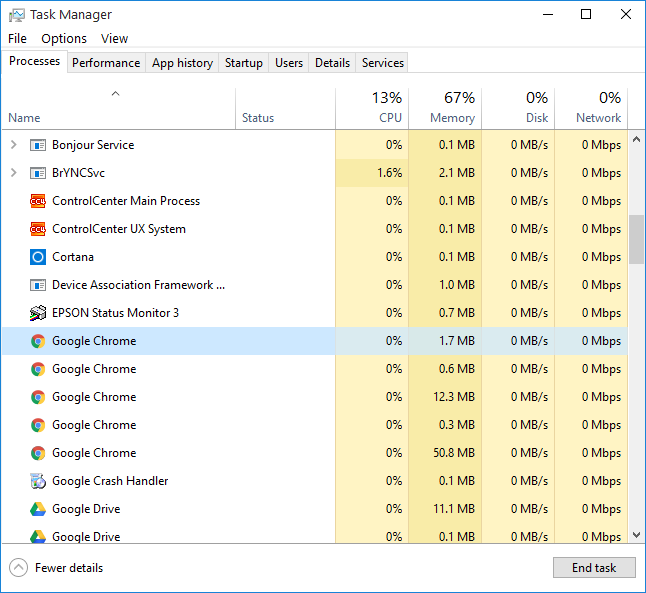This screenshot has height=593, width=646.
Task: Open the File menu
Action: [x=17, y=39]
